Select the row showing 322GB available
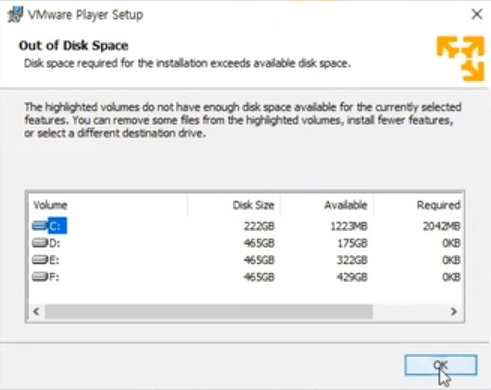 (x=246, y=260)
